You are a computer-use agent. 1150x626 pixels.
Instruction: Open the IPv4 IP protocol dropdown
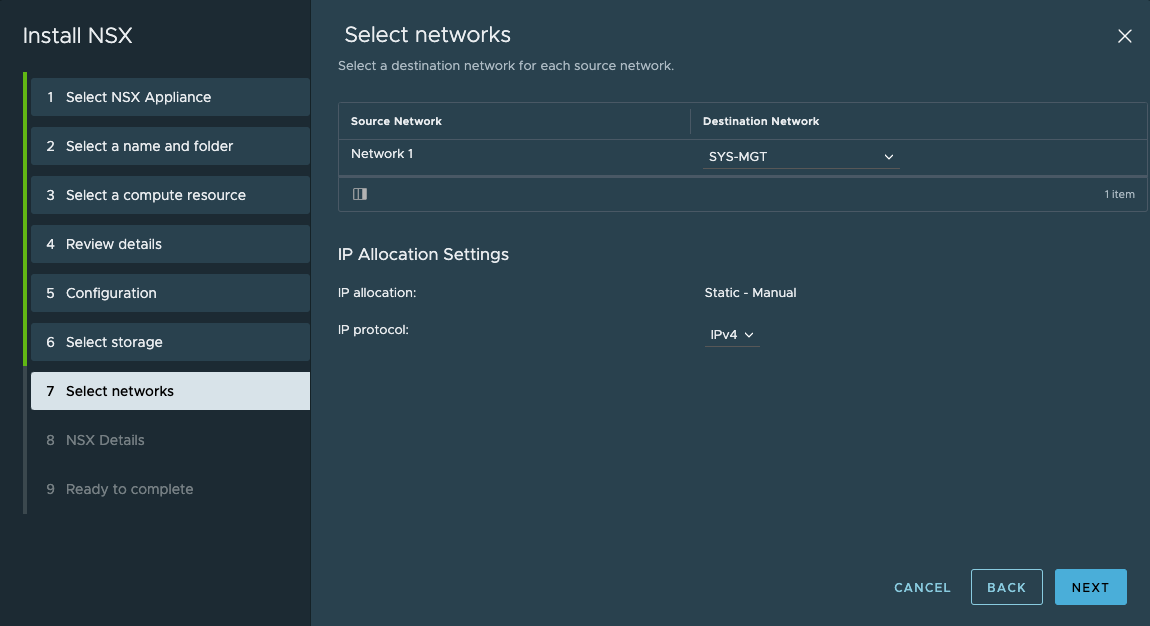731,334
